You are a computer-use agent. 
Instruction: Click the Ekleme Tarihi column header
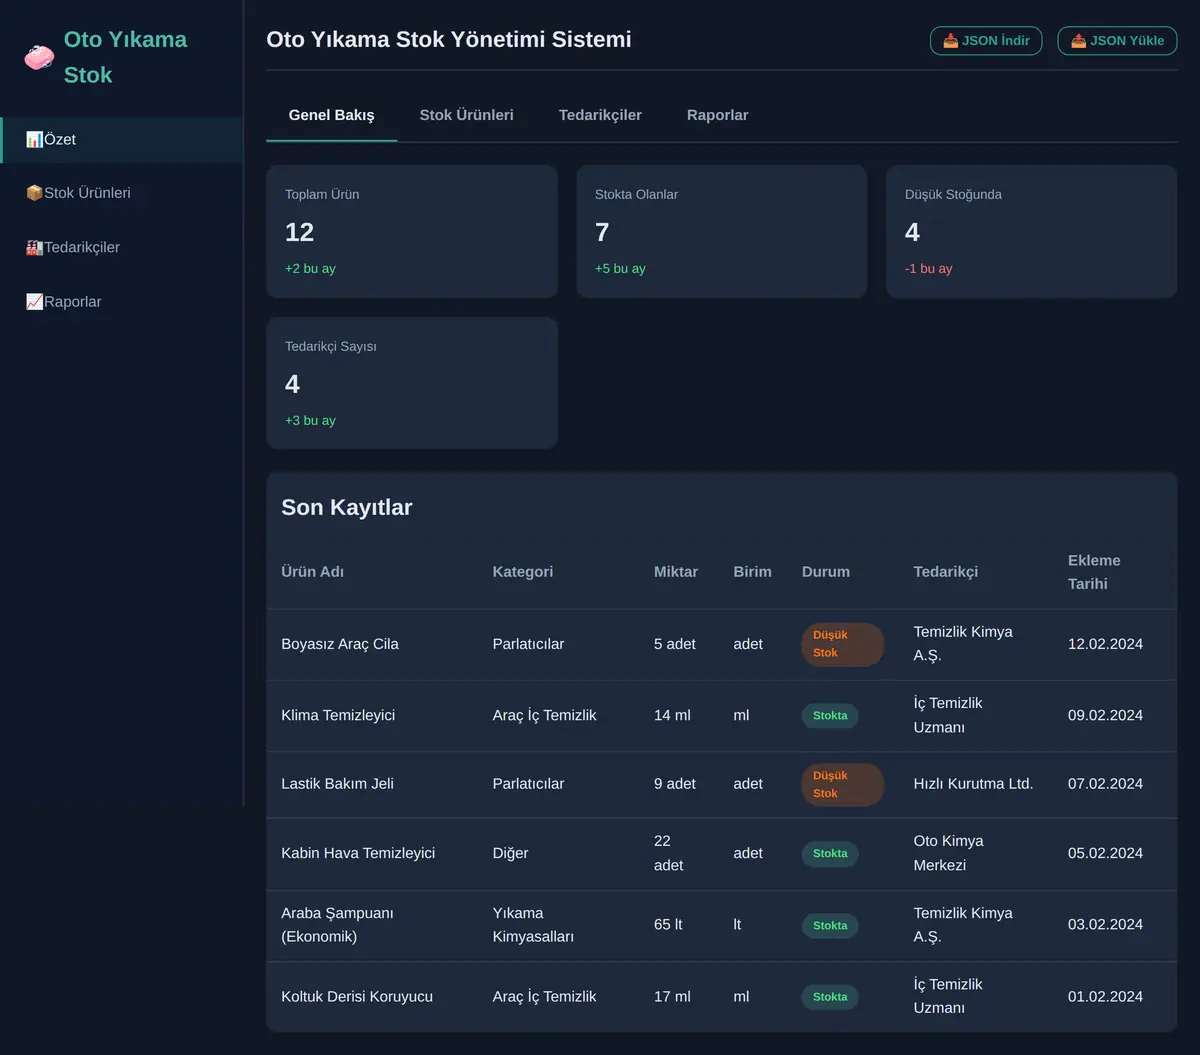coord(1094,572)
